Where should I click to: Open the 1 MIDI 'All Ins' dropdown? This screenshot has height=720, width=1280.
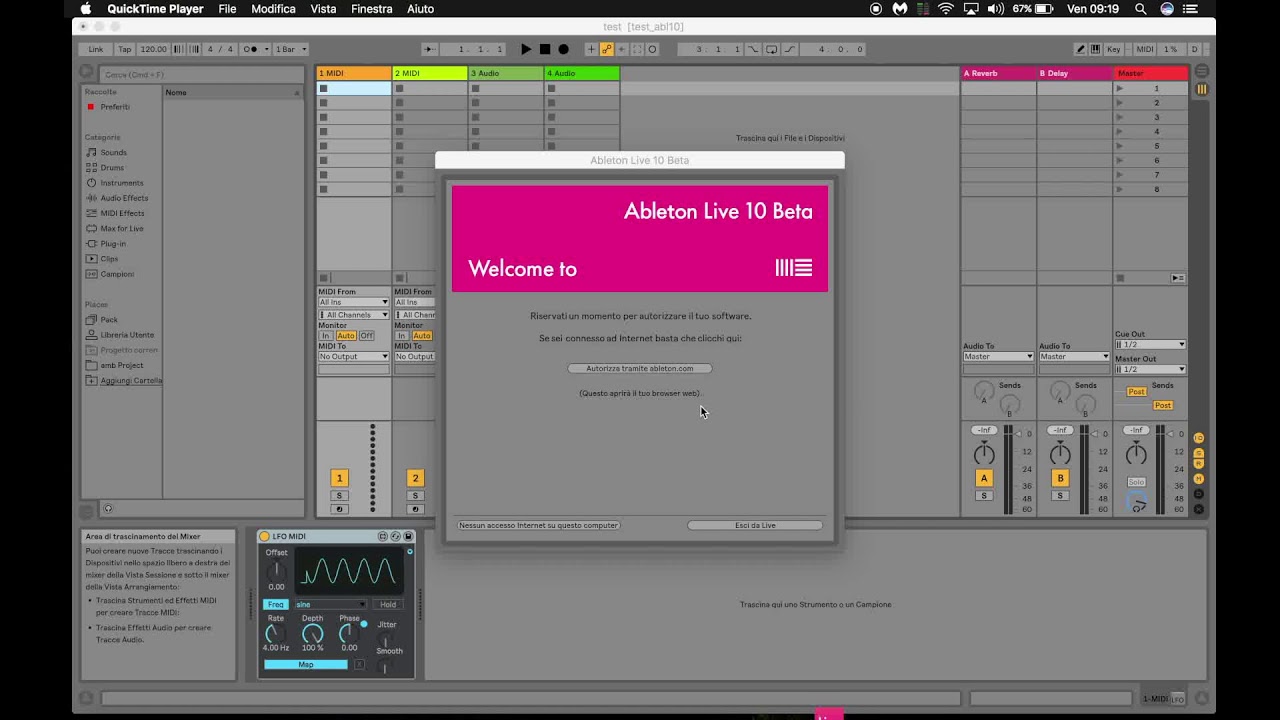(353, 302)
